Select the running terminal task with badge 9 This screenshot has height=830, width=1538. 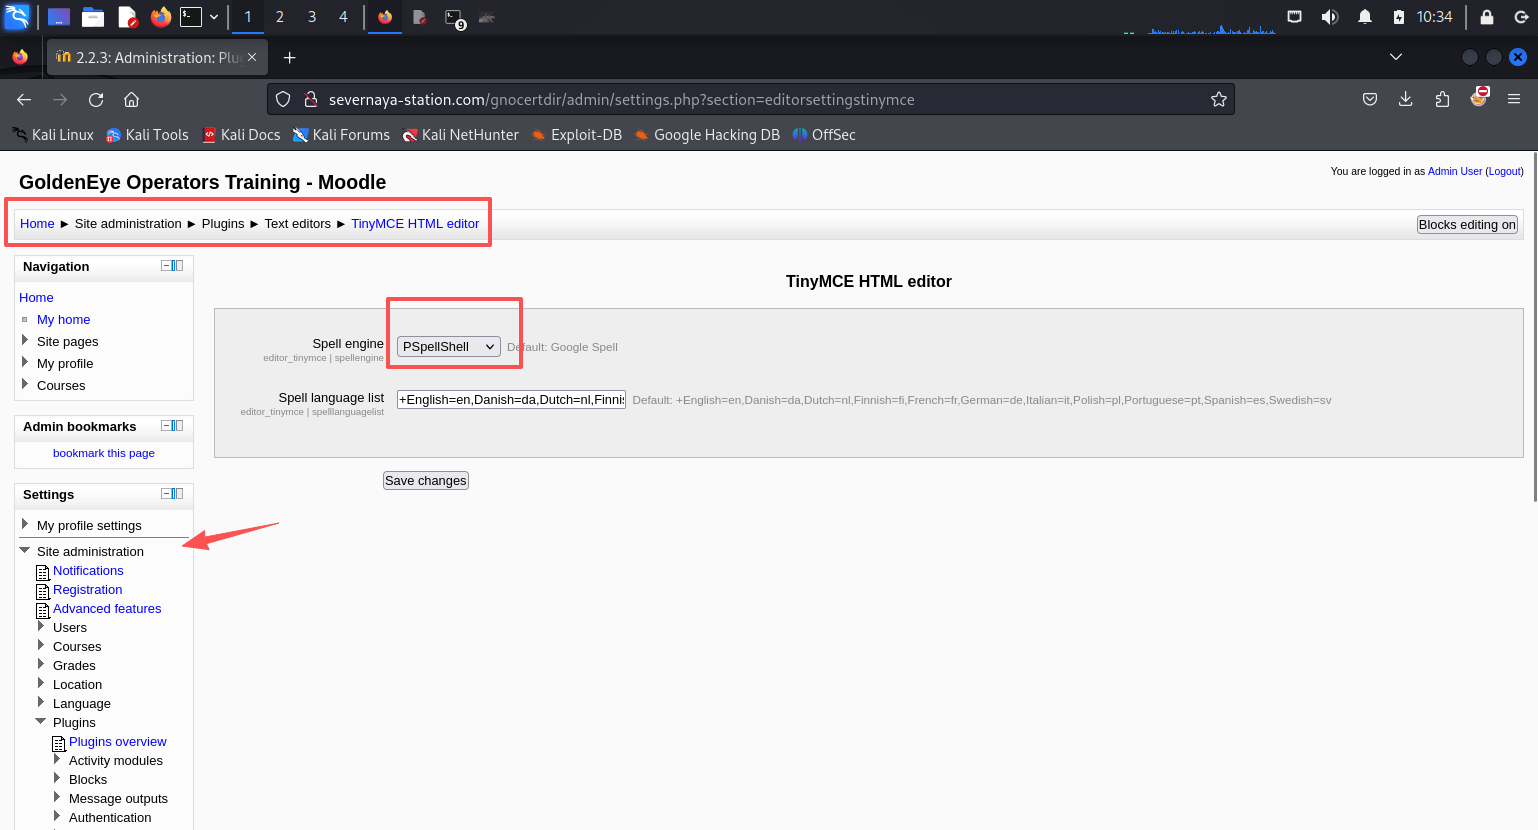tap(454, 18)
